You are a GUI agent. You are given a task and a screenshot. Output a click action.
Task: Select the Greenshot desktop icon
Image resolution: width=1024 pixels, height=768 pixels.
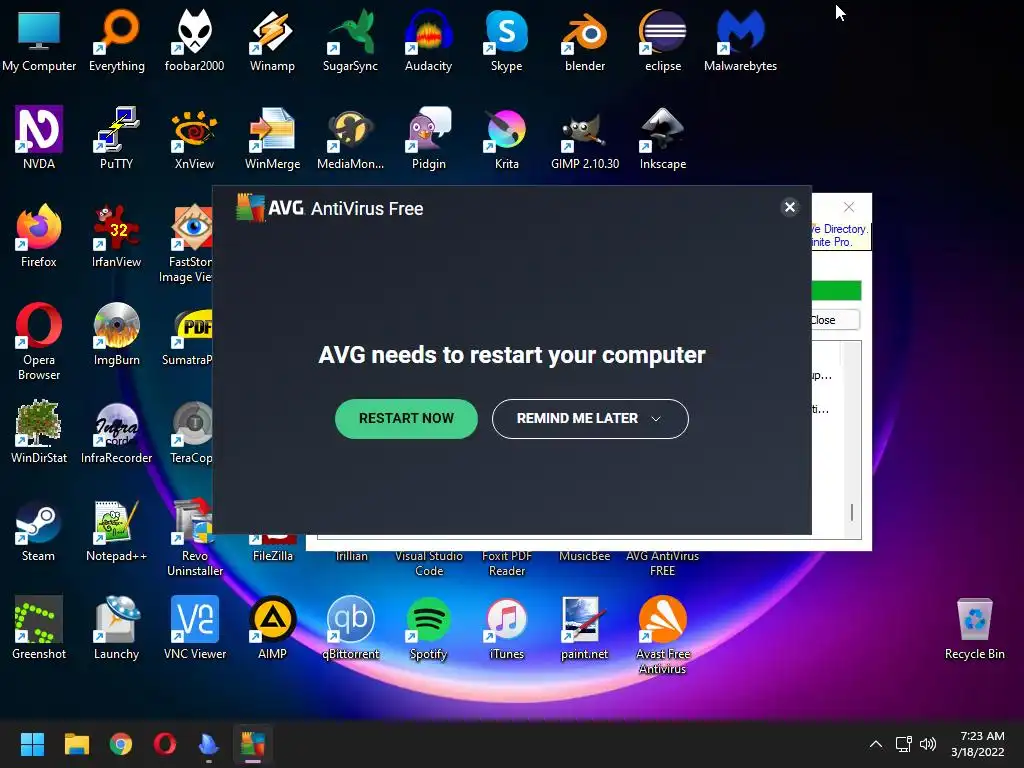tap(39, 628)
